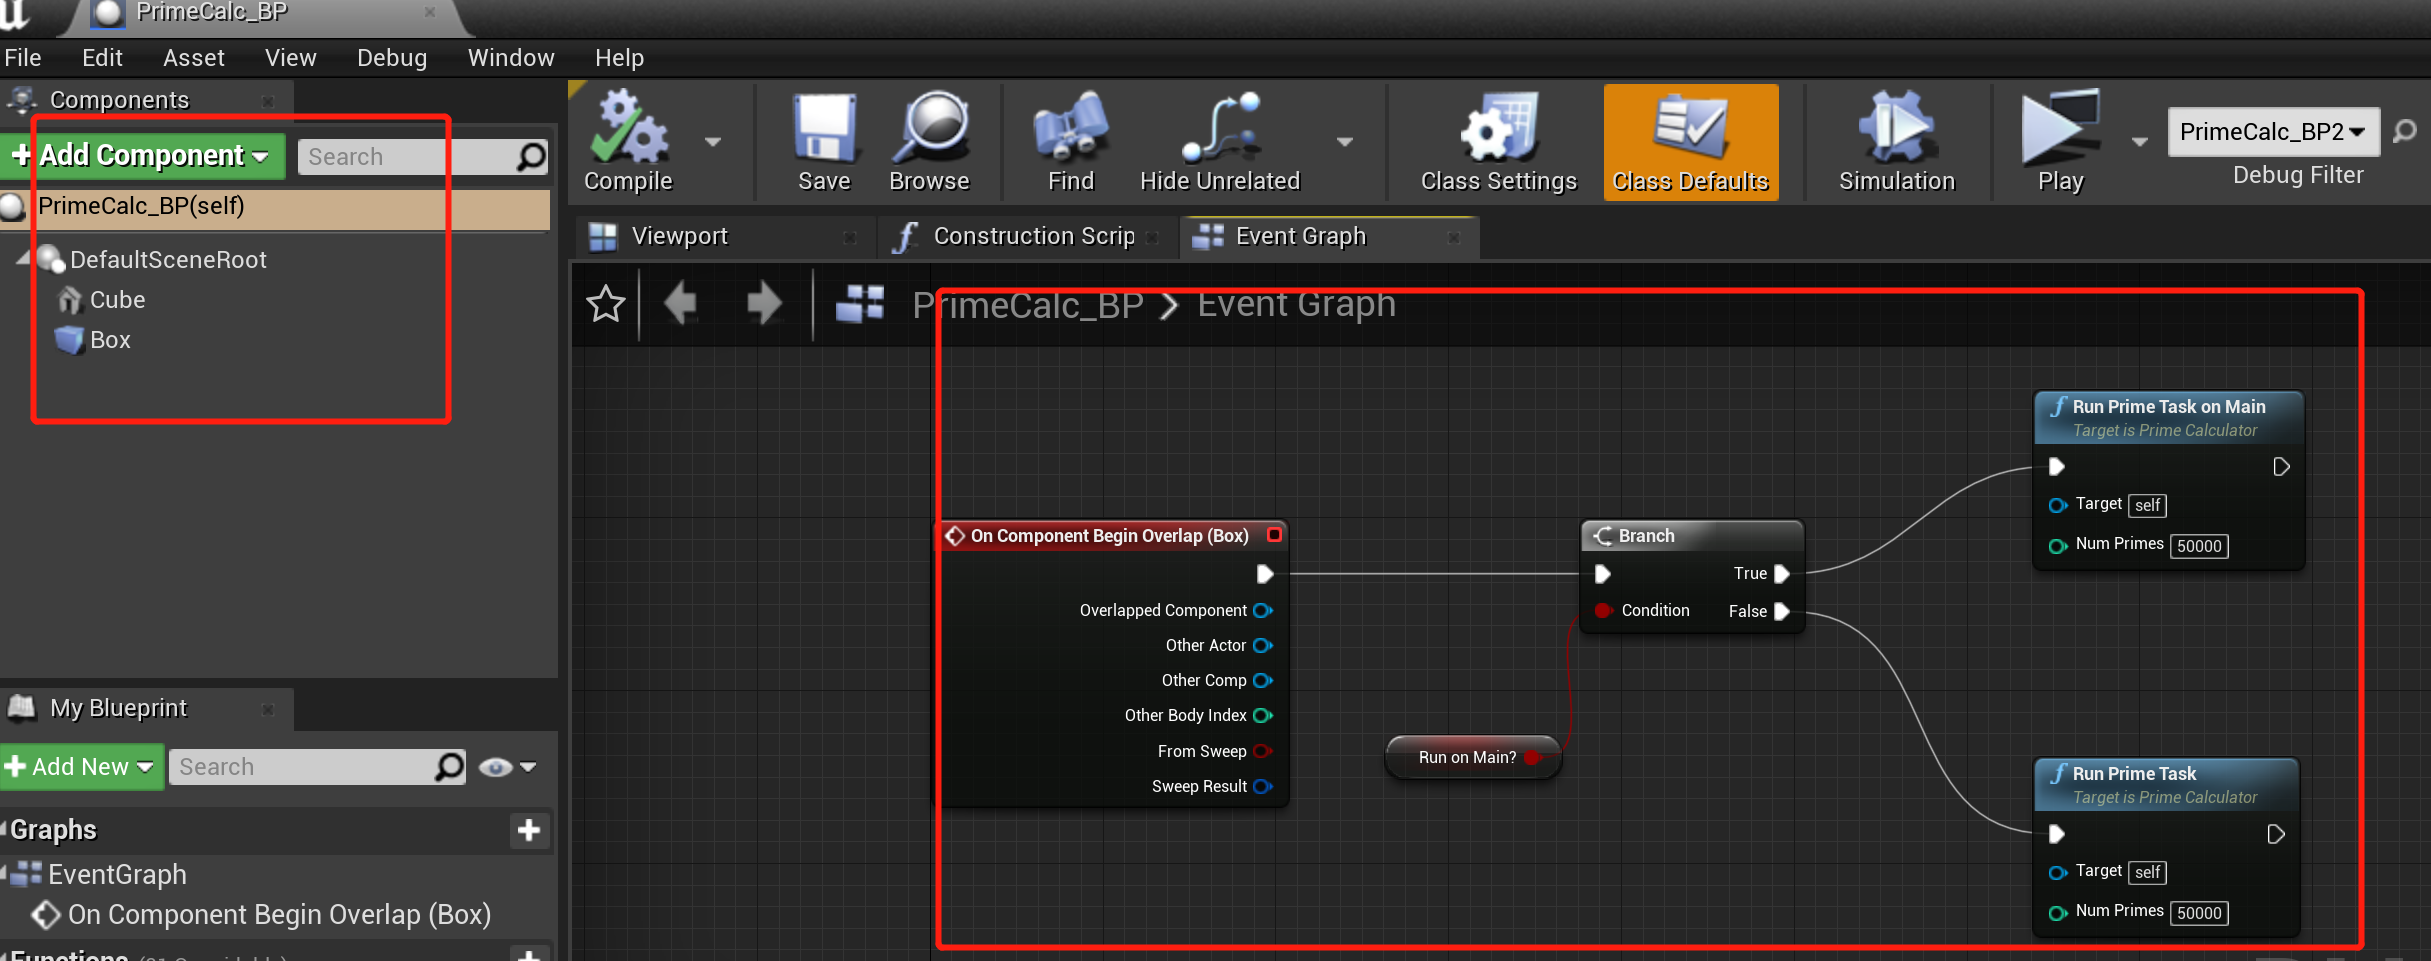Screen dimensions: 2431x961
Task: Bookmark the graph with the star icon
Action: pyautogui.click(x=605, y=303)
